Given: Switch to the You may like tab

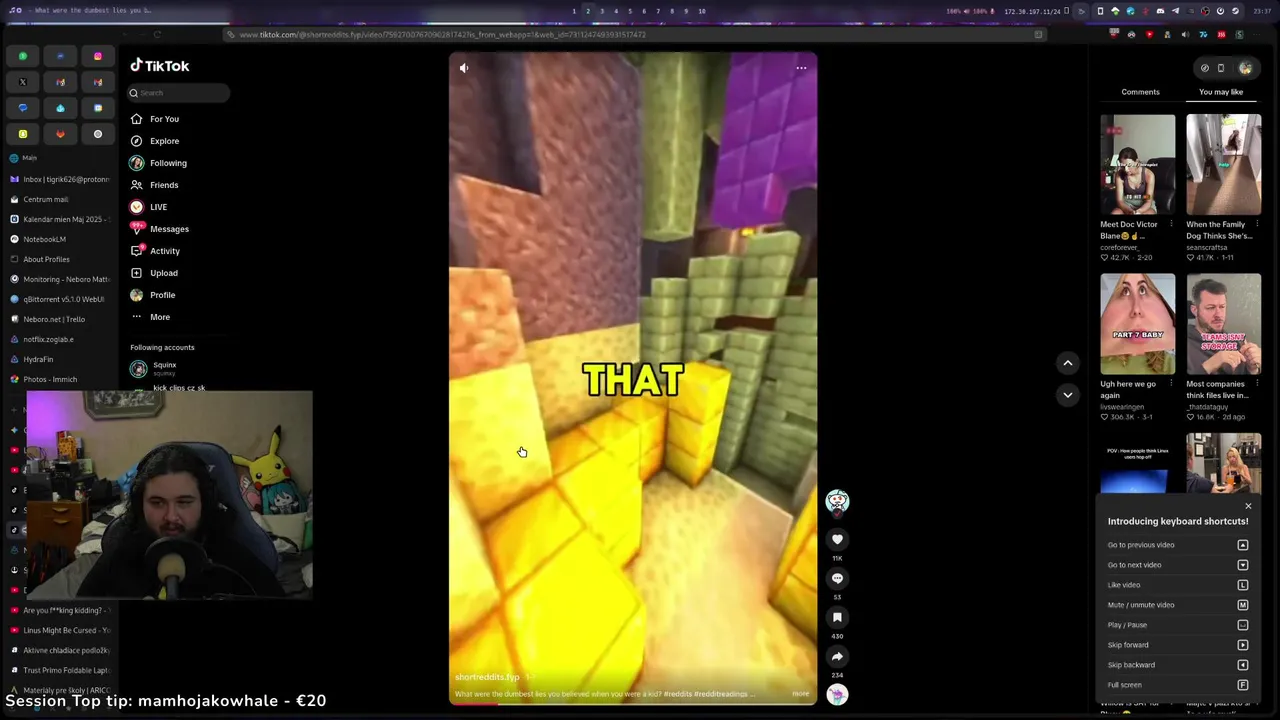Looking at the screenshot, I should point(1221,92).
